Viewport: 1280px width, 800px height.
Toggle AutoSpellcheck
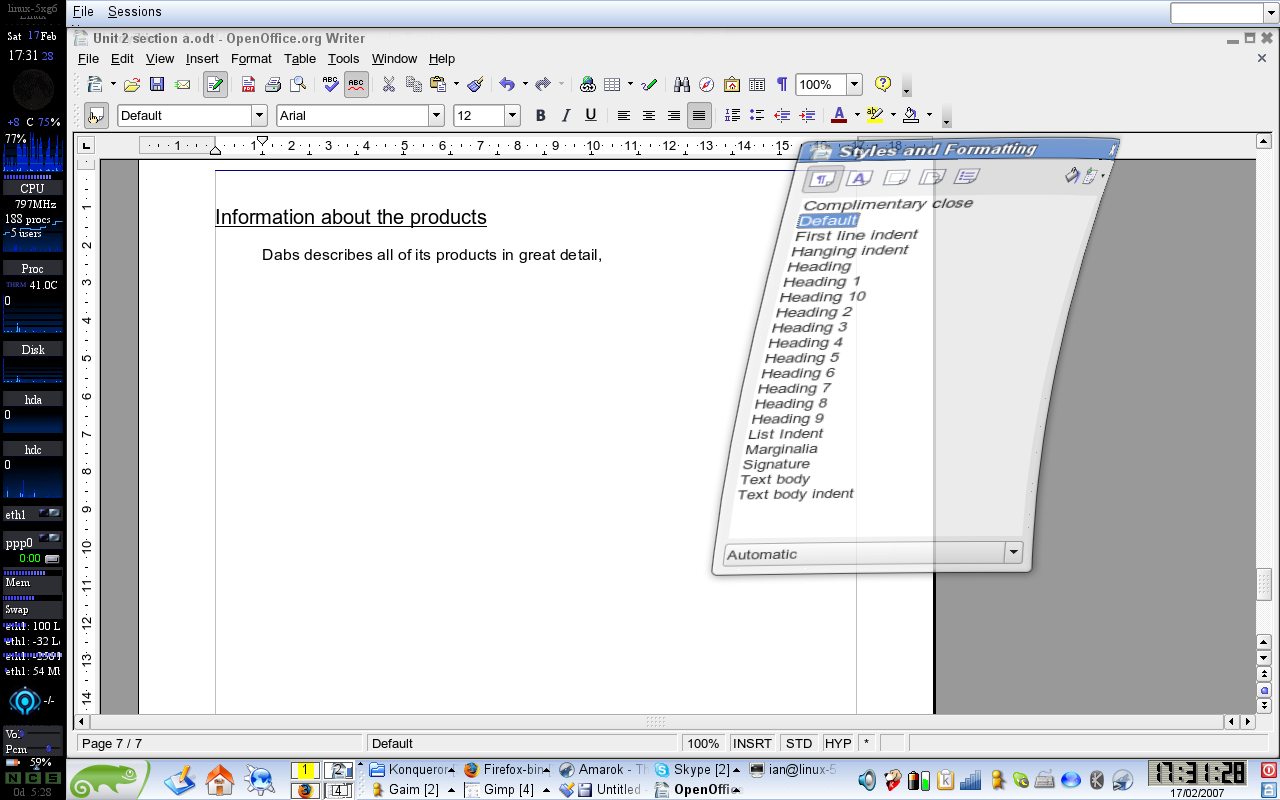pos(356,85)
